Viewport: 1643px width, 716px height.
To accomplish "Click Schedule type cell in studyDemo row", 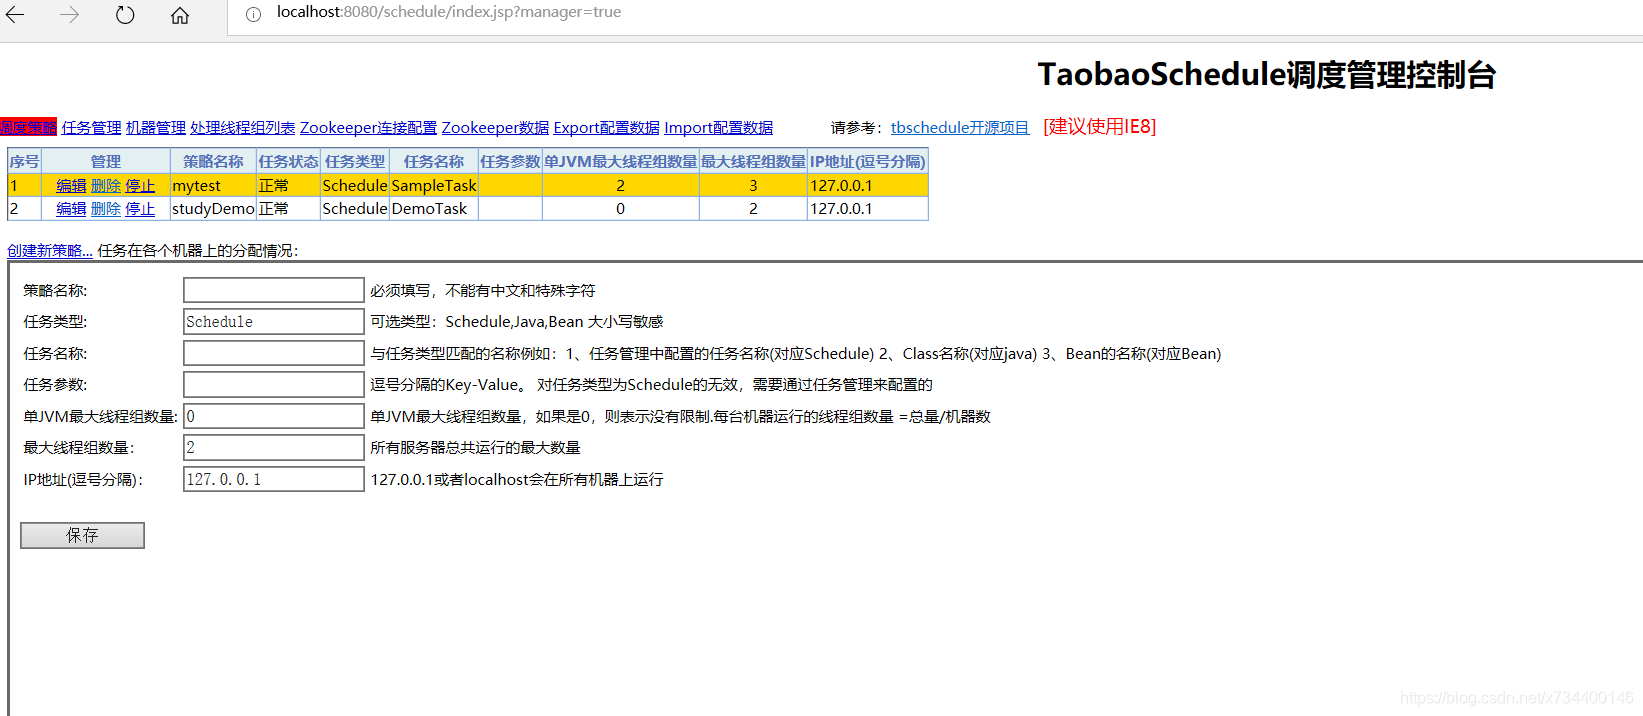I will pos(355,209).
